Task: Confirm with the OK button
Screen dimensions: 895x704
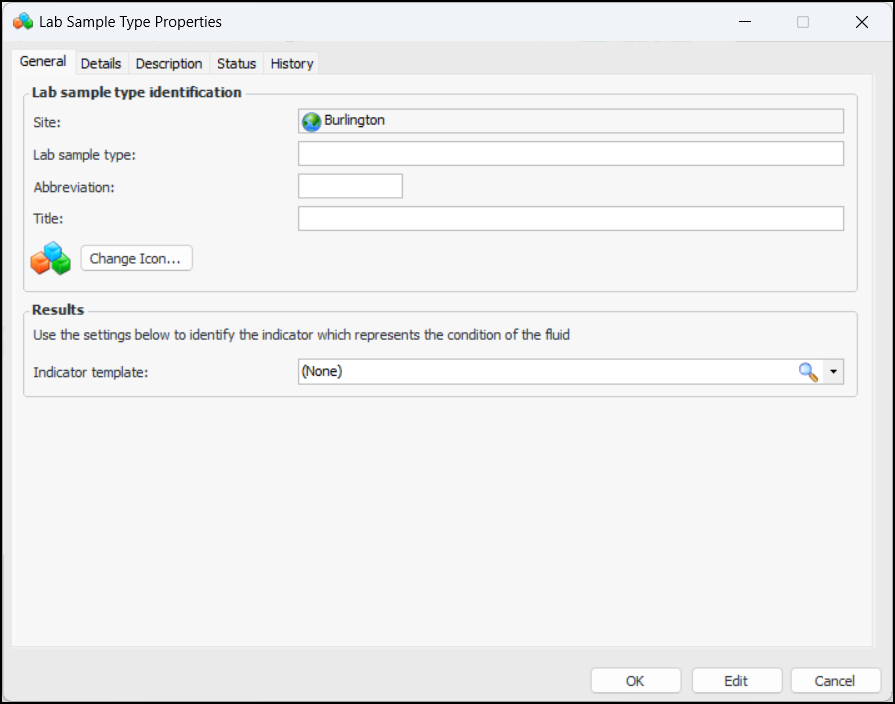Action: [x=635, y=681]
